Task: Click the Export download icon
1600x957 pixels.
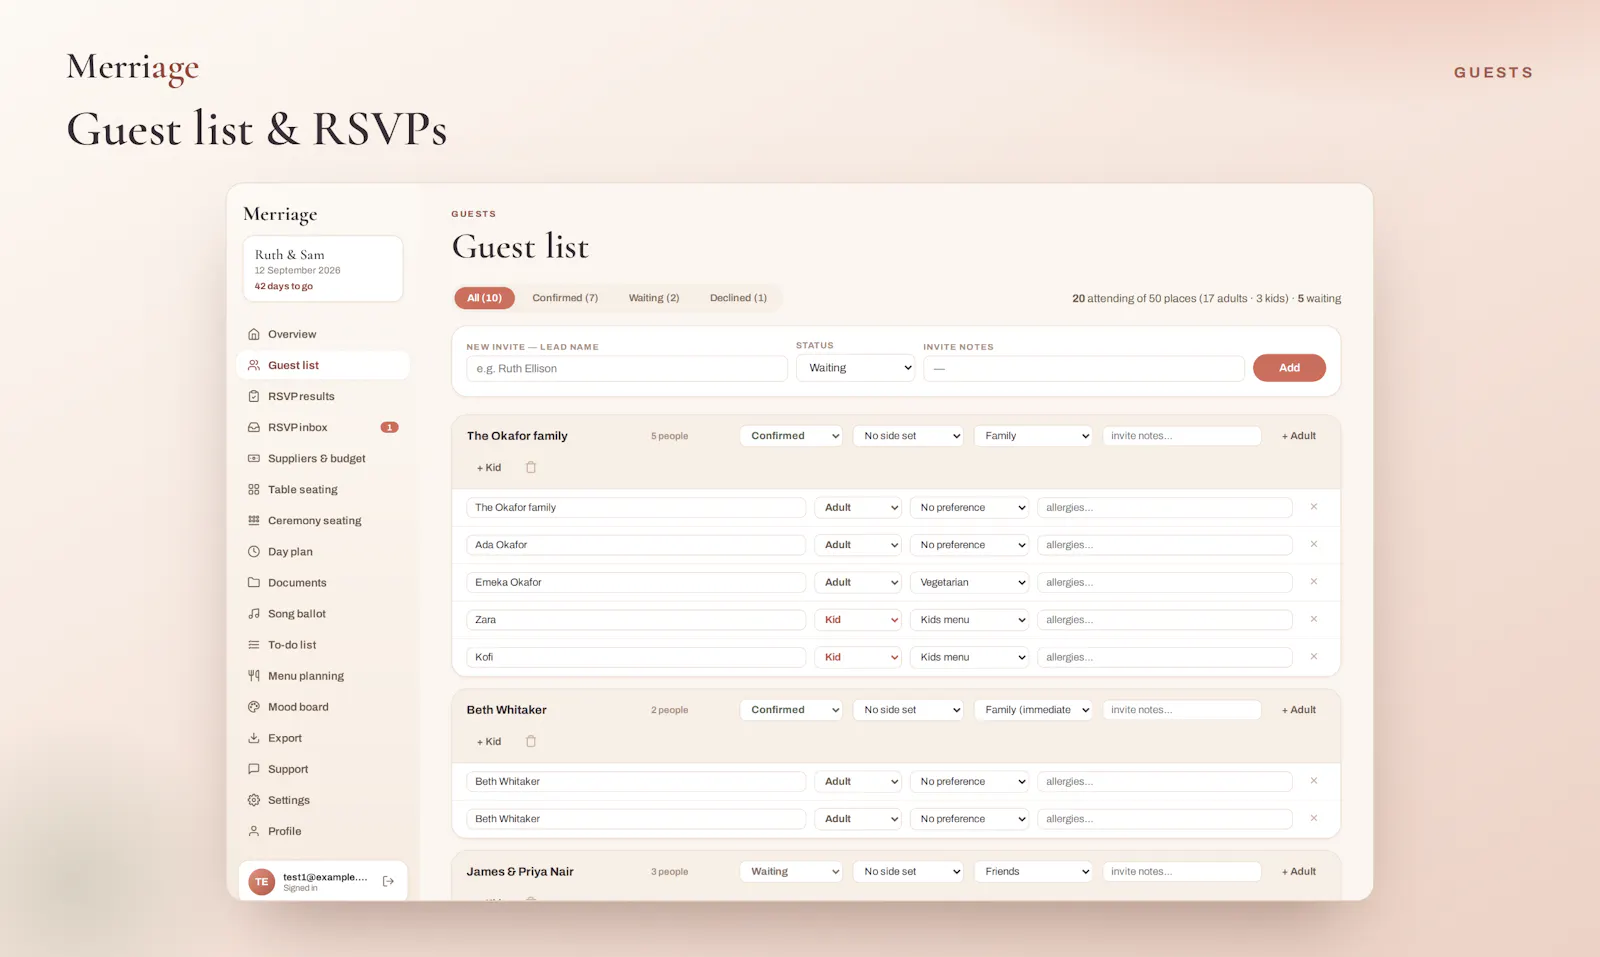Action: point(254,738)
